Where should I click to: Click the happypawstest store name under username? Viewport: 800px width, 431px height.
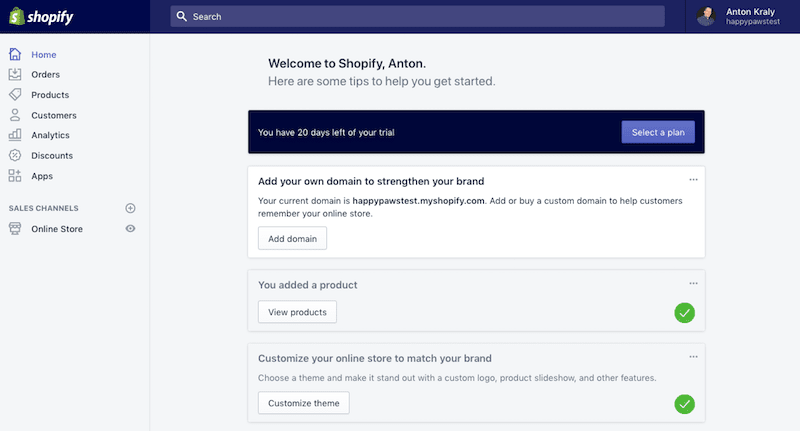[x=753, y=22]
